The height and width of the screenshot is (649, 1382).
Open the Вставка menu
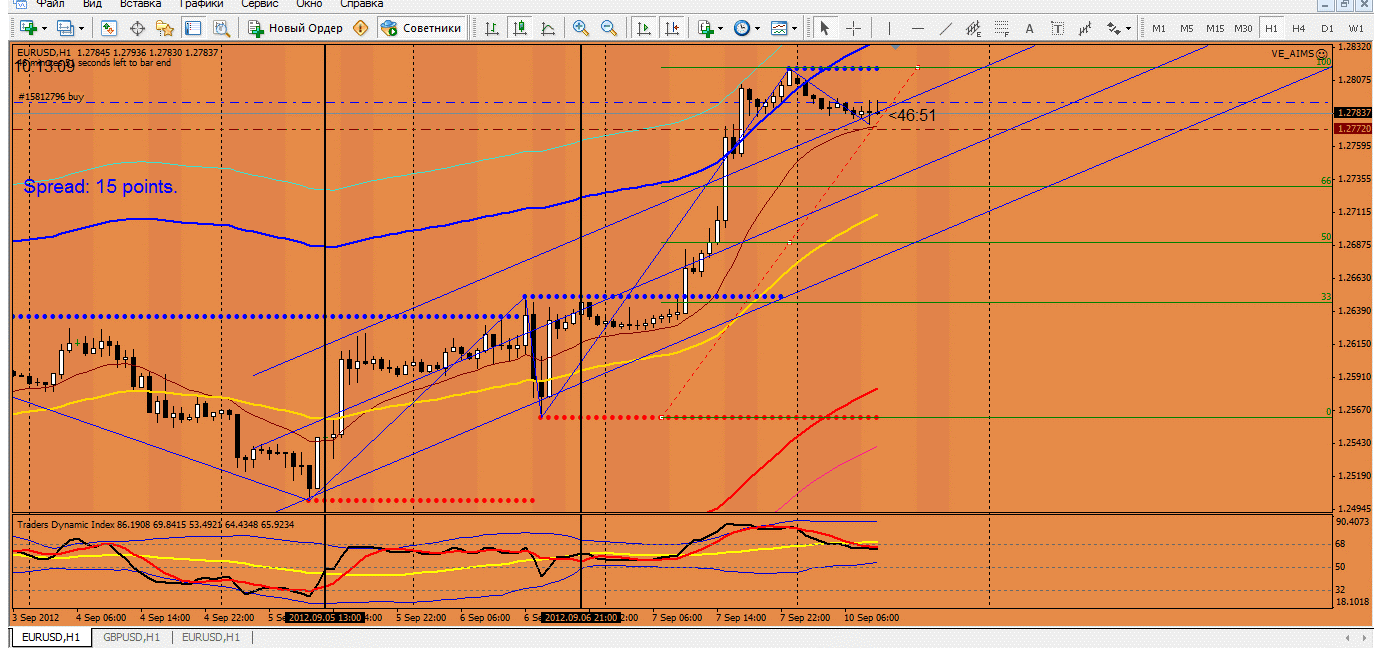(x=140, y=4)
